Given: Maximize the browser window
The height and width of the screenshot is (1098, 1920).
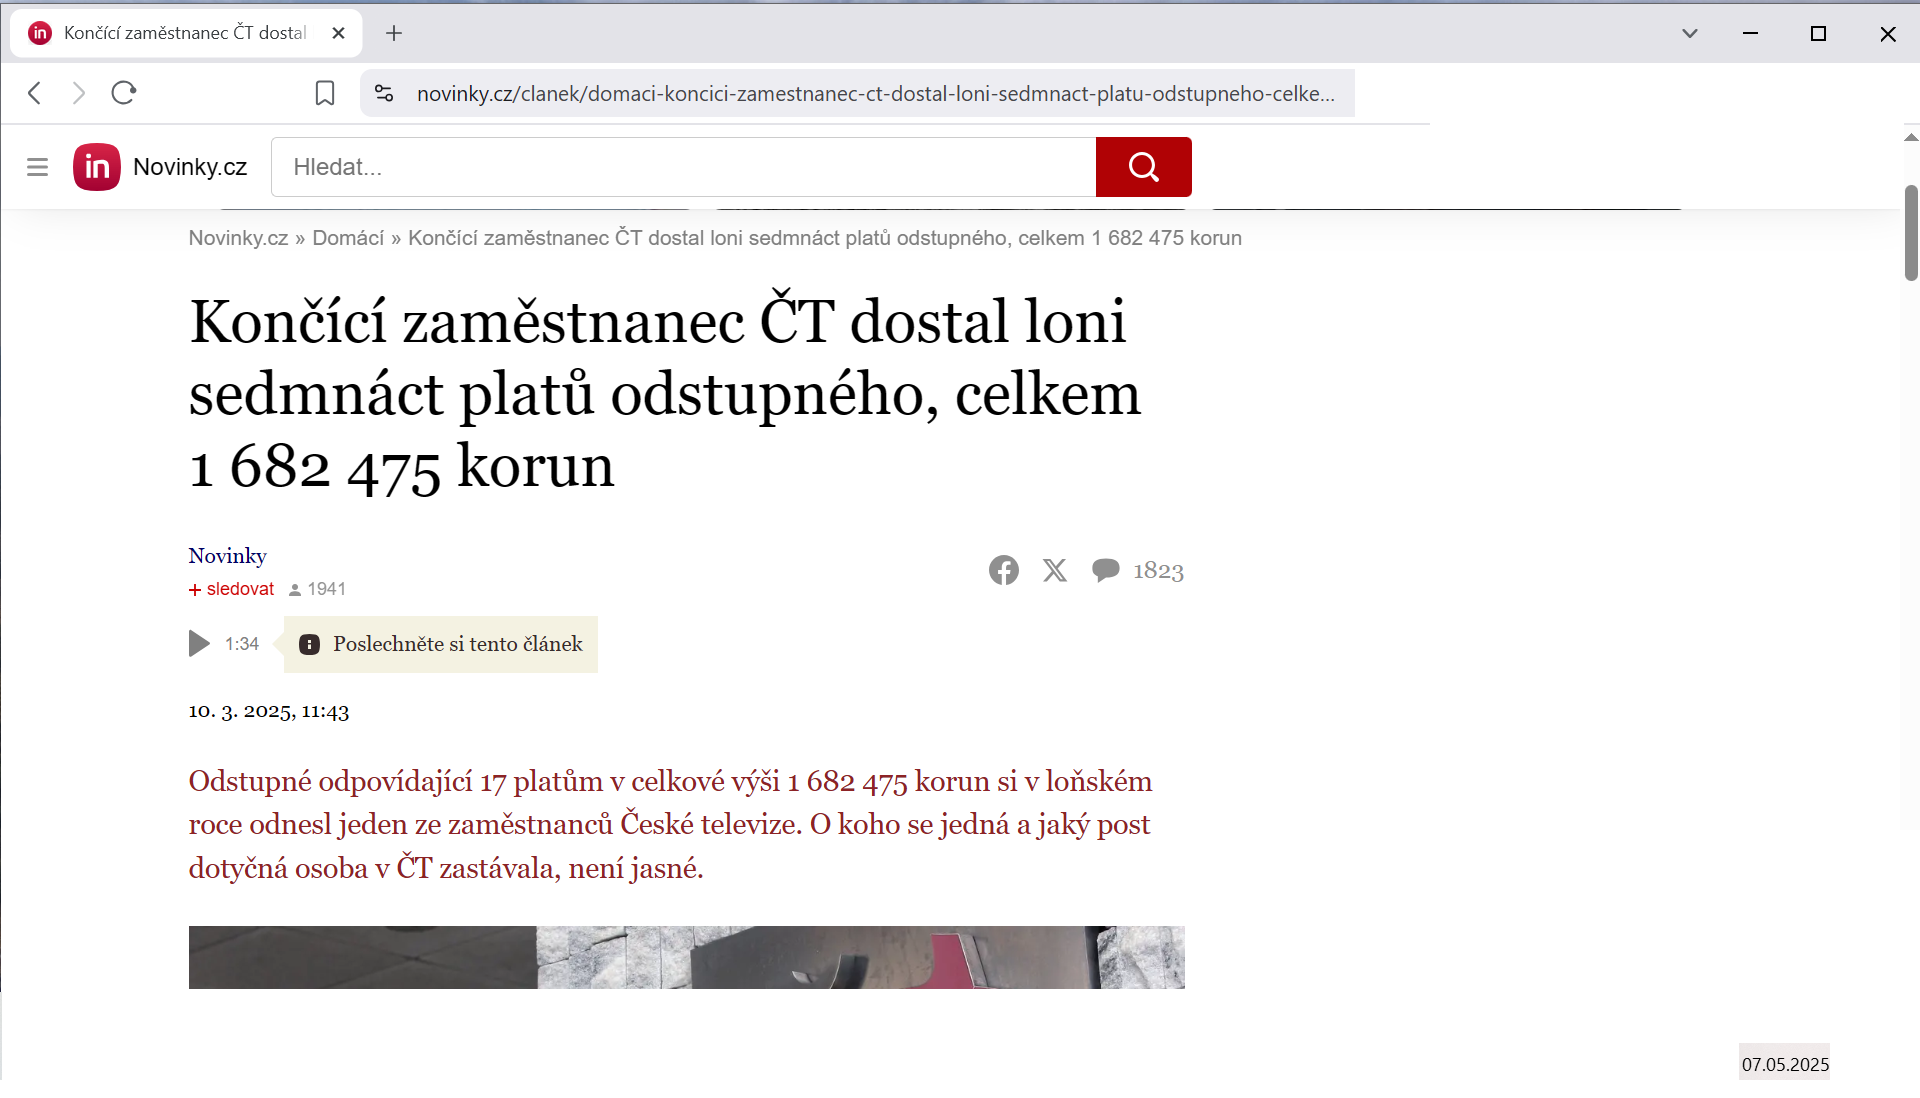Looking at the screenshot, I should click(x=1818, y=33).
